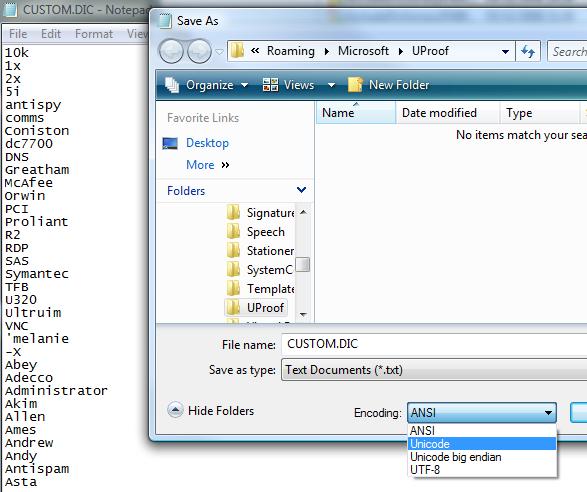Click the word 'McAfee' in Notepad
This screenshot has width=587, height=492.
point(29,183)
